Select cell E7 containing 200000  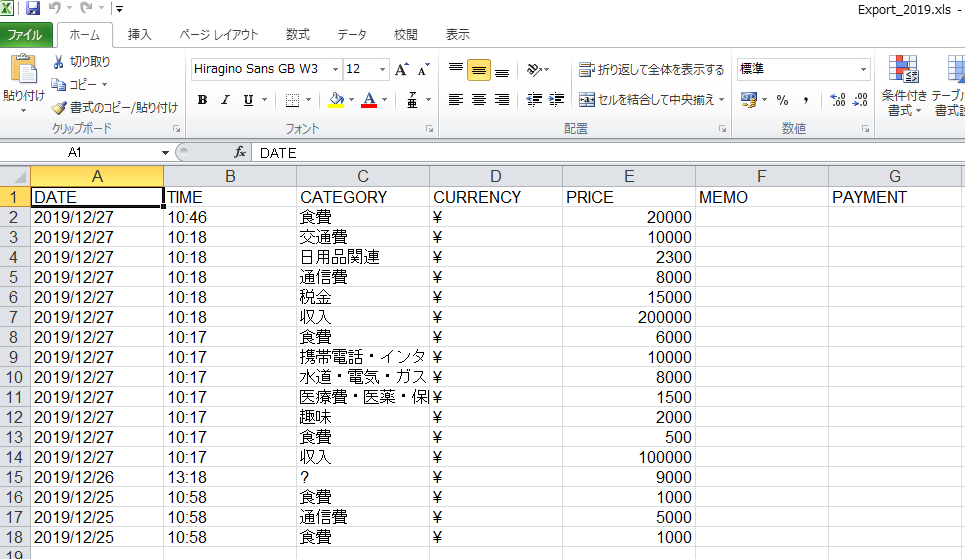pos(628,317)
